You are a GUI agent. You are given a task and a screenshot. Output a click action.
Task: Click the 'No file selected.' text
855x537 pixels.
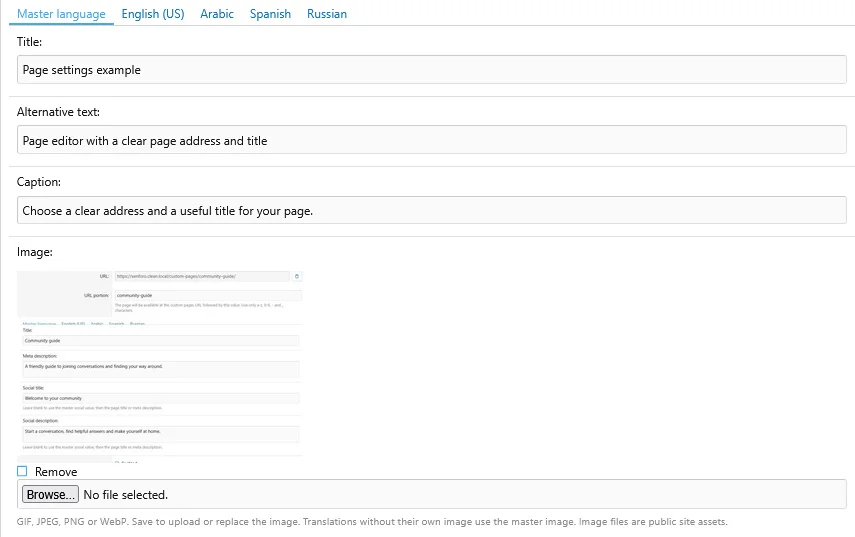tap(125, 494)
